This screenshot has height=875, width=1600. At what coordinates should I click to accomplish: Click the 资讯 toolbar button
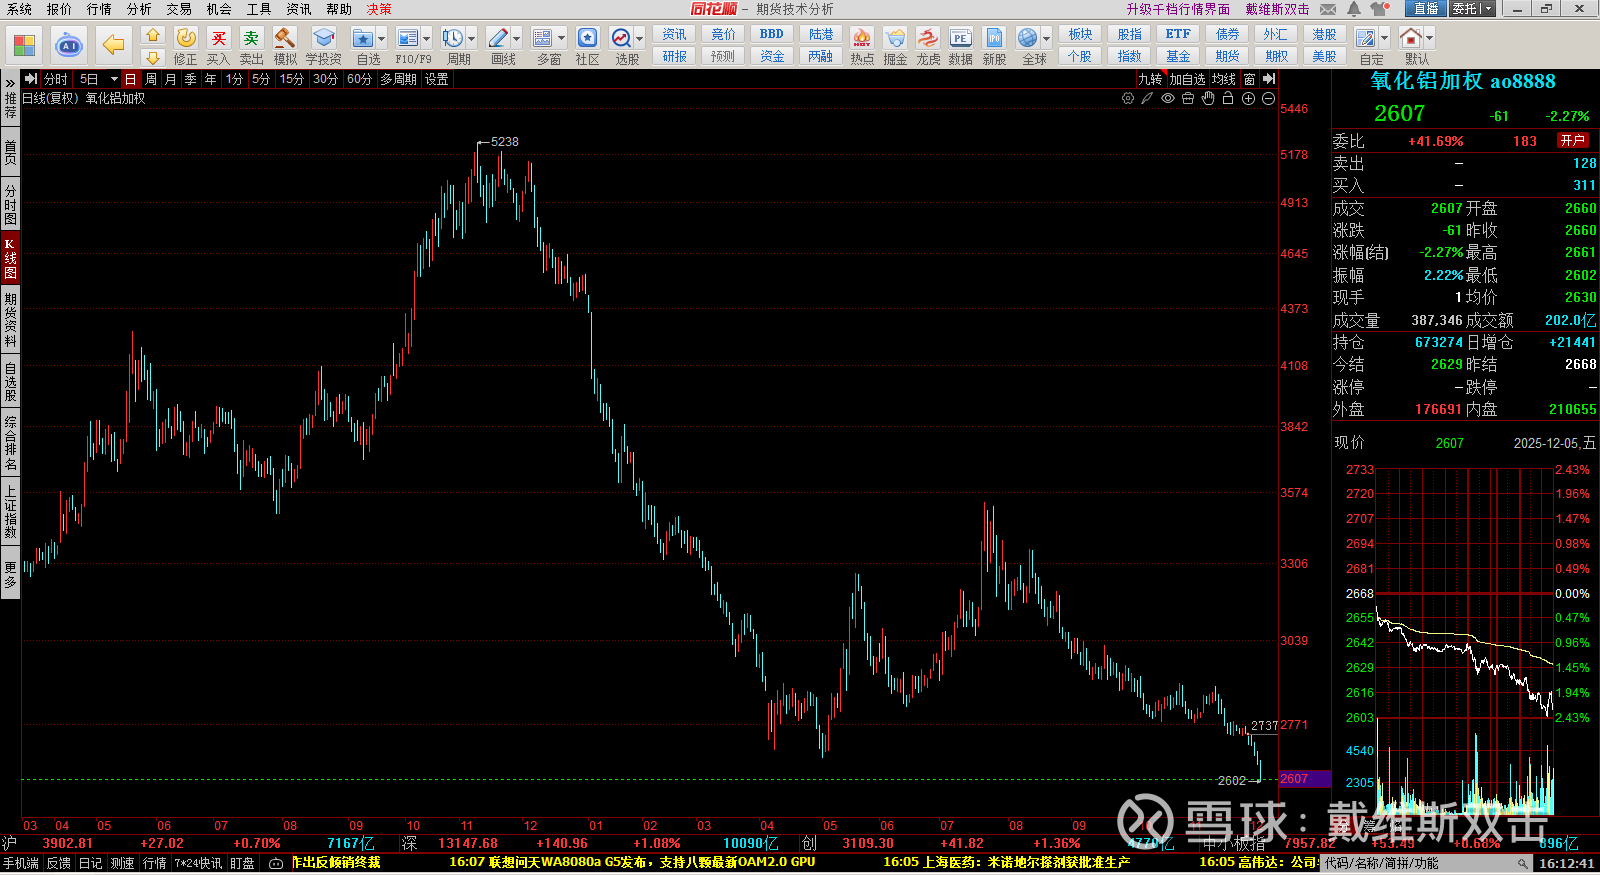tap(674, 35)
